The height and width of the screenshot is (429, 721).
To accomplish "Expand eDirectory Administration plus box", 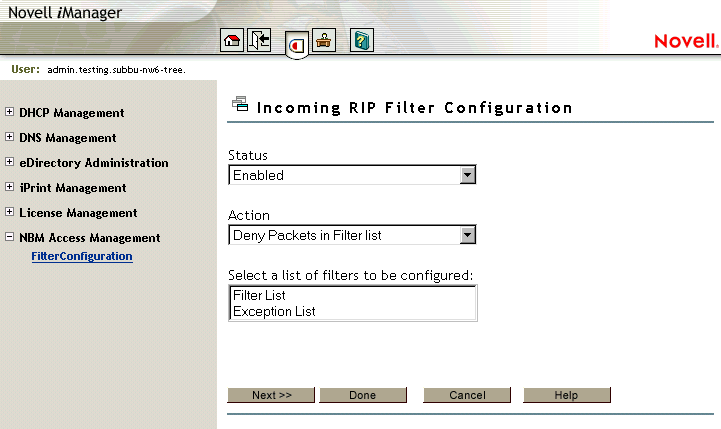I will click(9, 161).
